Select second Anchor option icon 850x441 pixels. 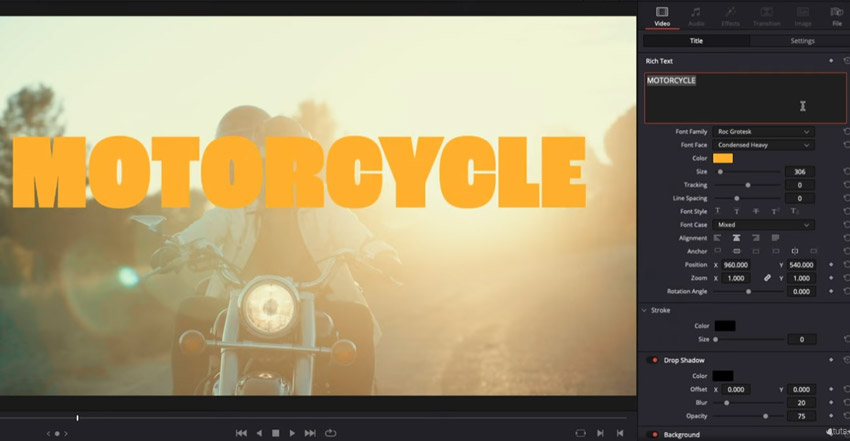tap(737, 251)
